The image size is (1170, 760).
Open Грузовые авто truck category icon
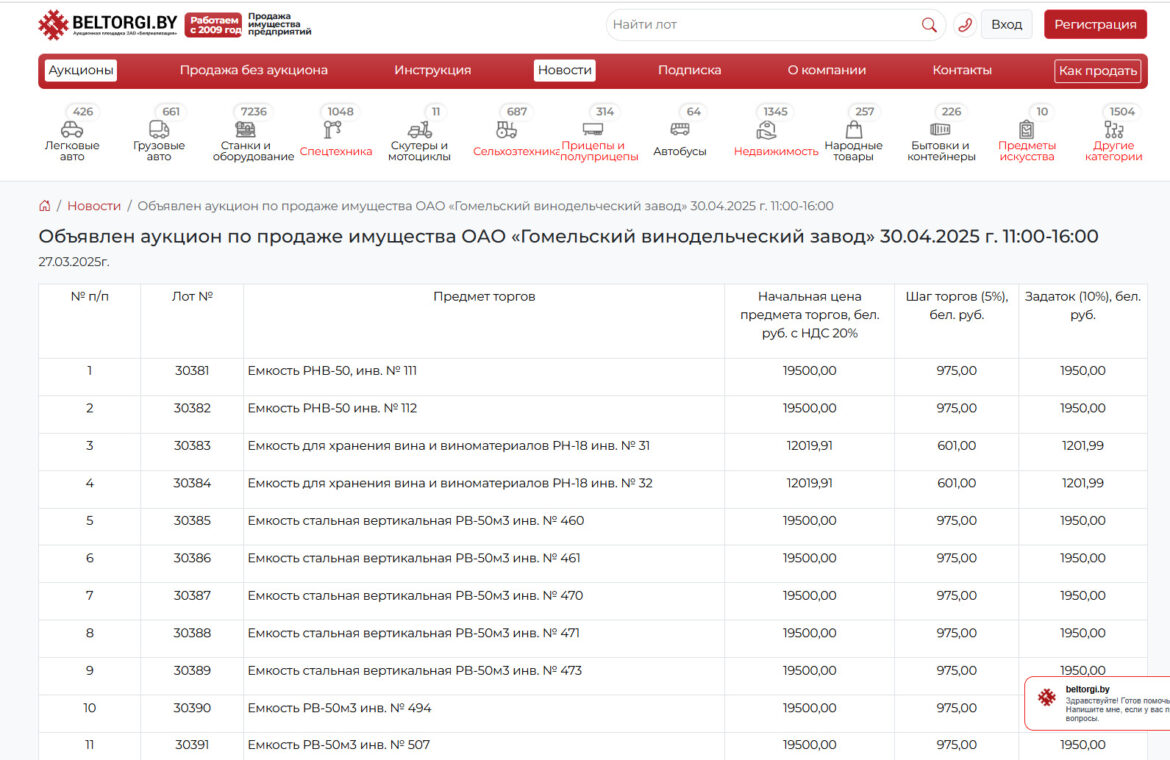(x=159, y=130)
